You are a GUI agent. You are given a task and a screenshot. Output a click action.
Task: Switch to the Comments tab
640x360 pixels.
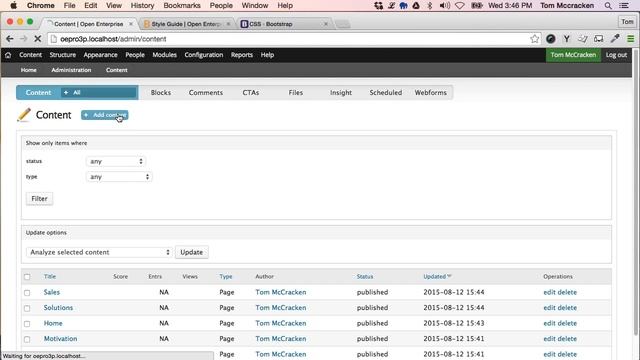206,93
